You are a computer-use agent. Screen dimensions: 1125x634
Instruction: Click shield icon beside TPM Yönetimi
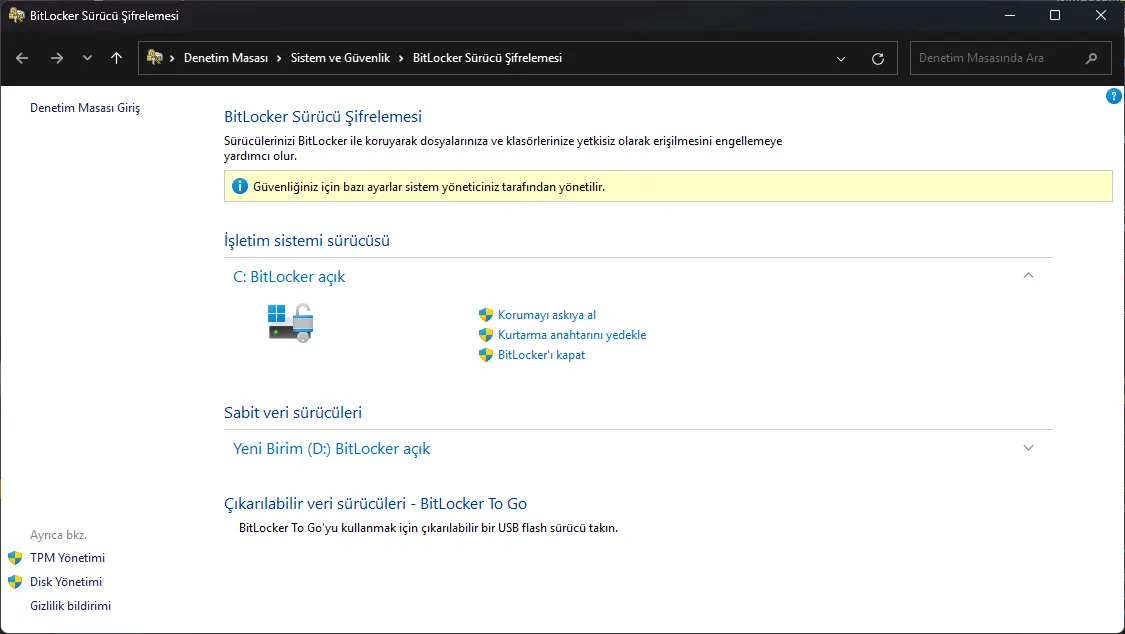pyautogui.click(x=15, y=558)
